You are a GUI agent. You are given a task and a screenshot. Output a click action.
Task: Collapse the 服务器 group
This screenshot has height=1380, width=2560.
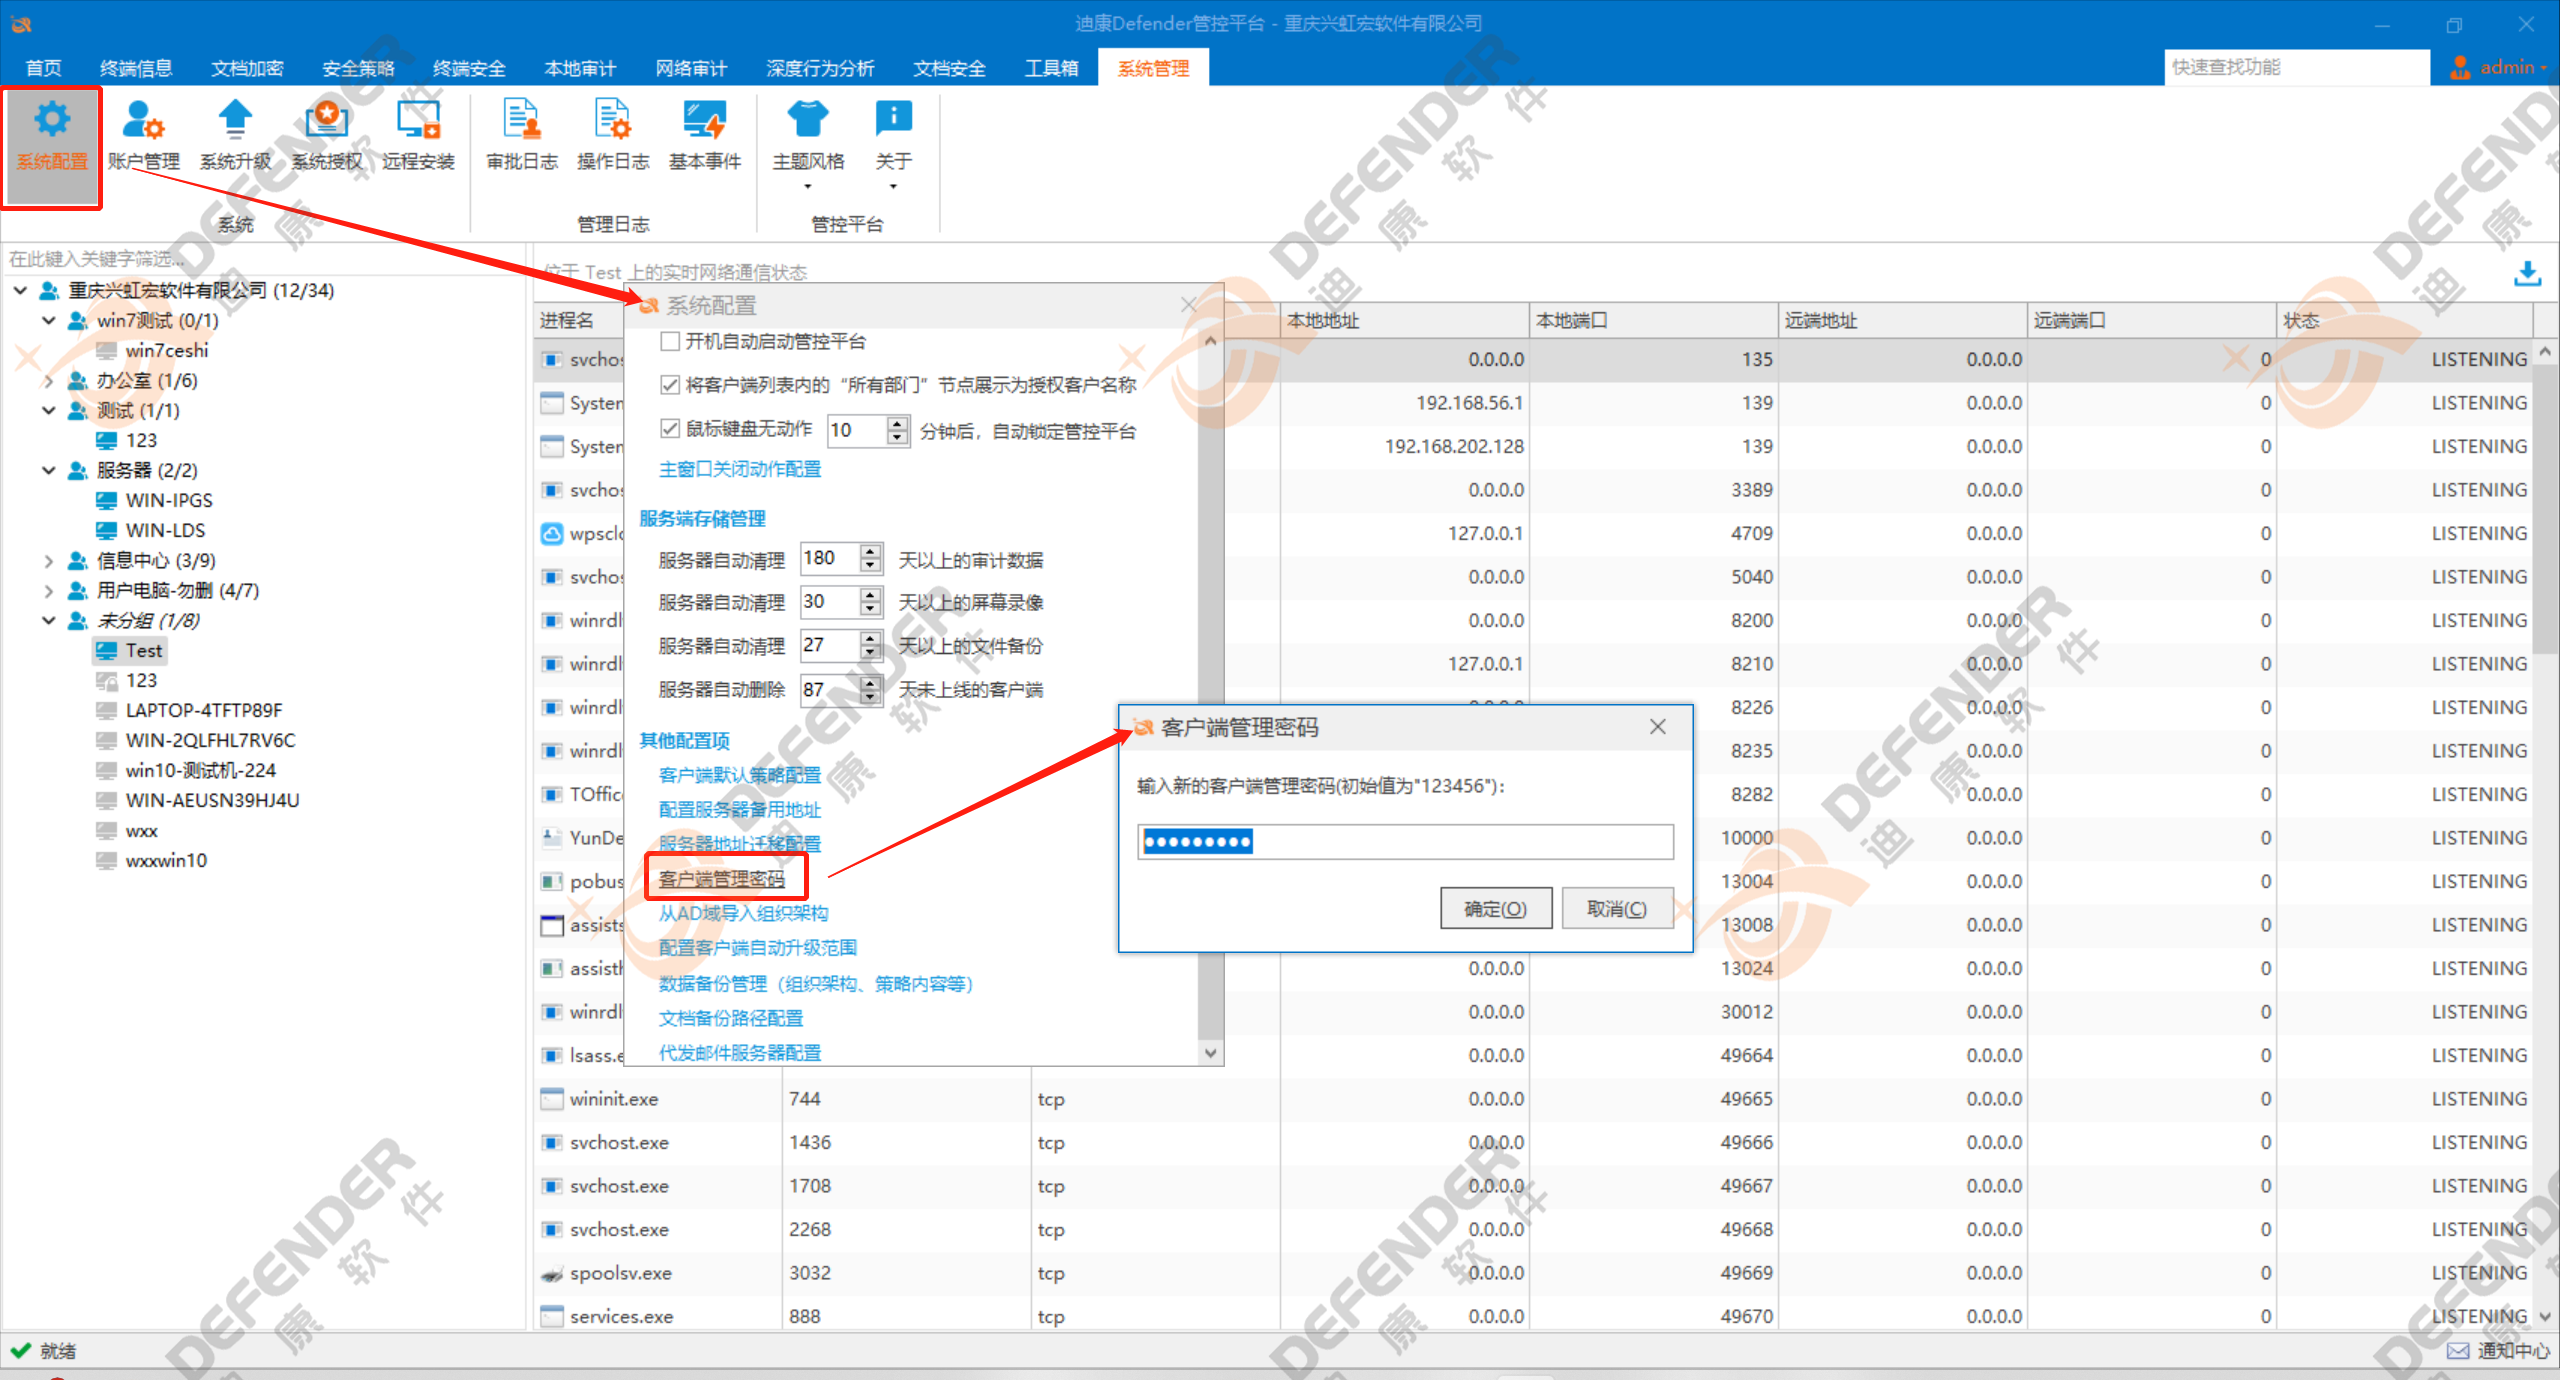49,471
